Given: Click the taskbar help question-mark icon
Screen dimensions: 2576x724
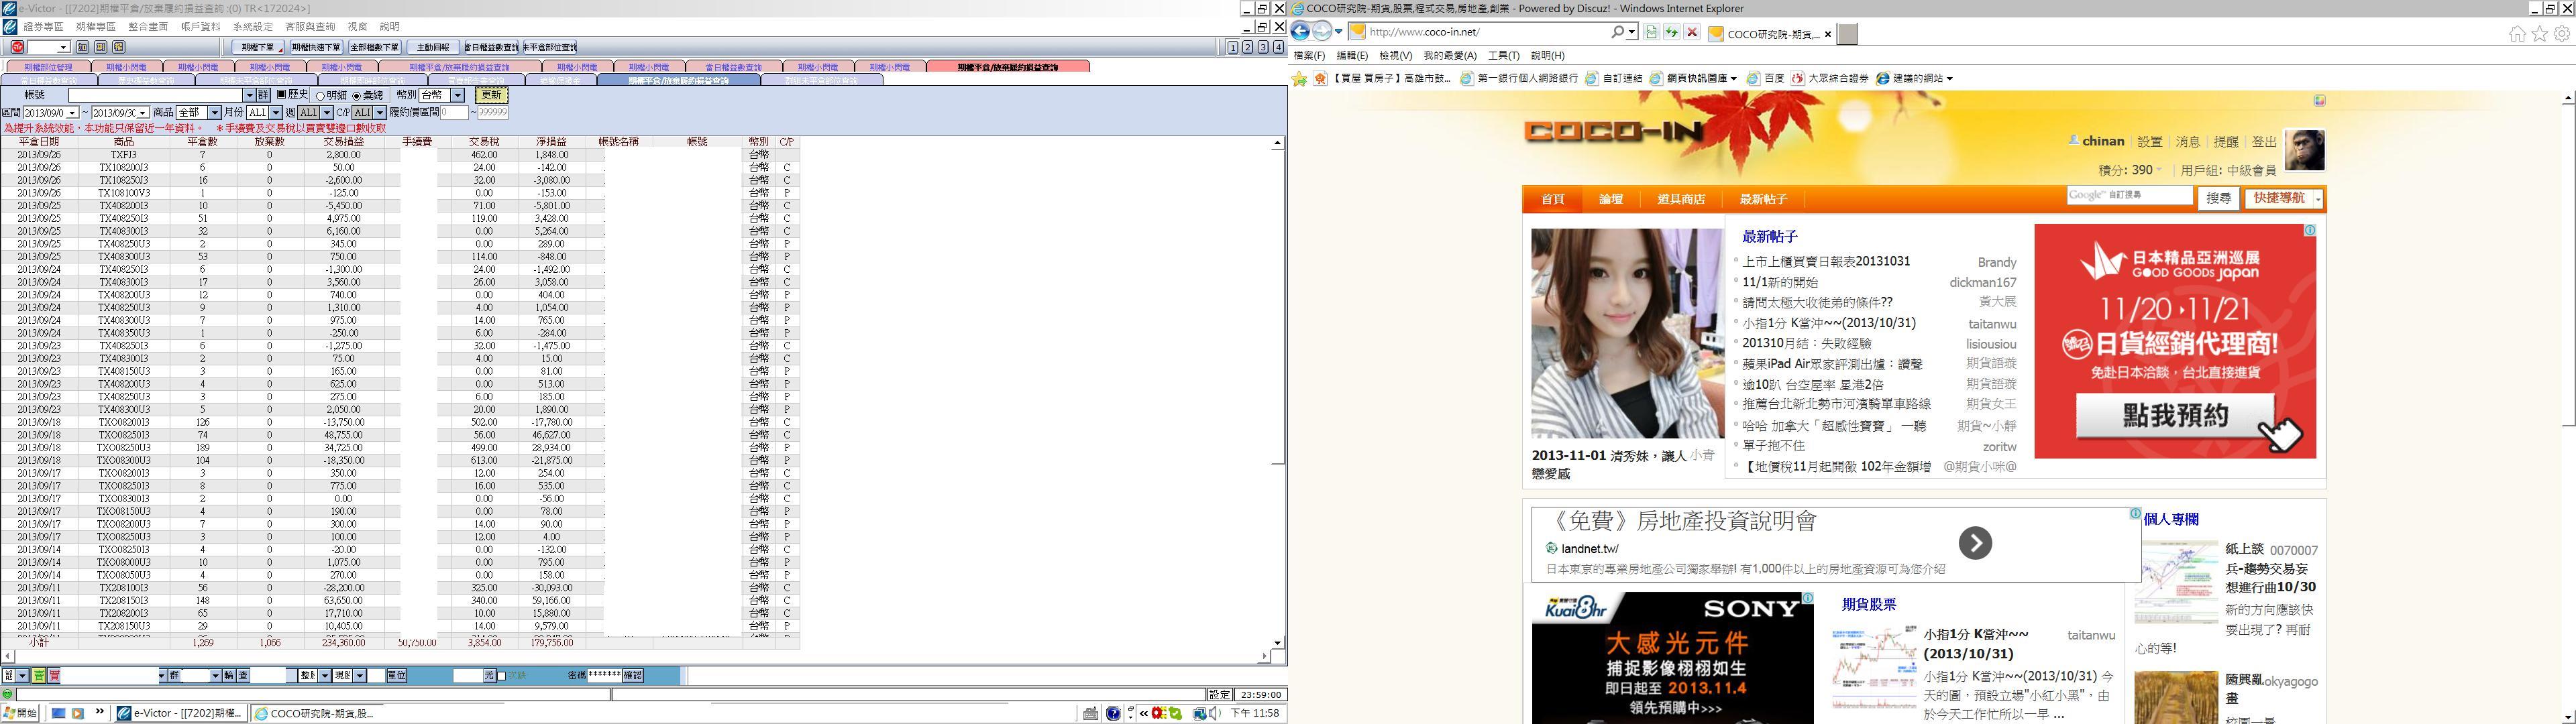Looking at the screenshot, I should pos(1113,713).
